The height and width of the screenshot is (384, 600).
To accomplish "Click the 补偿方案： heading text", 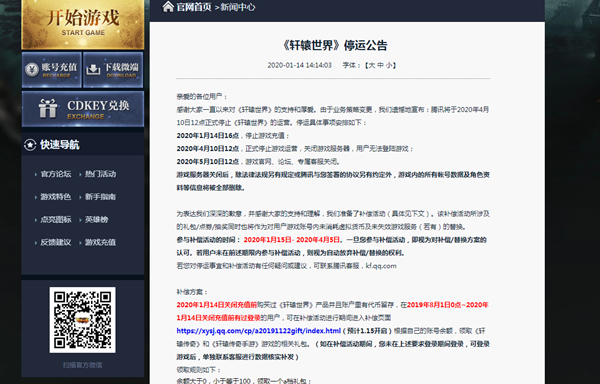I will pyautogui.click(x=192, y=292).
